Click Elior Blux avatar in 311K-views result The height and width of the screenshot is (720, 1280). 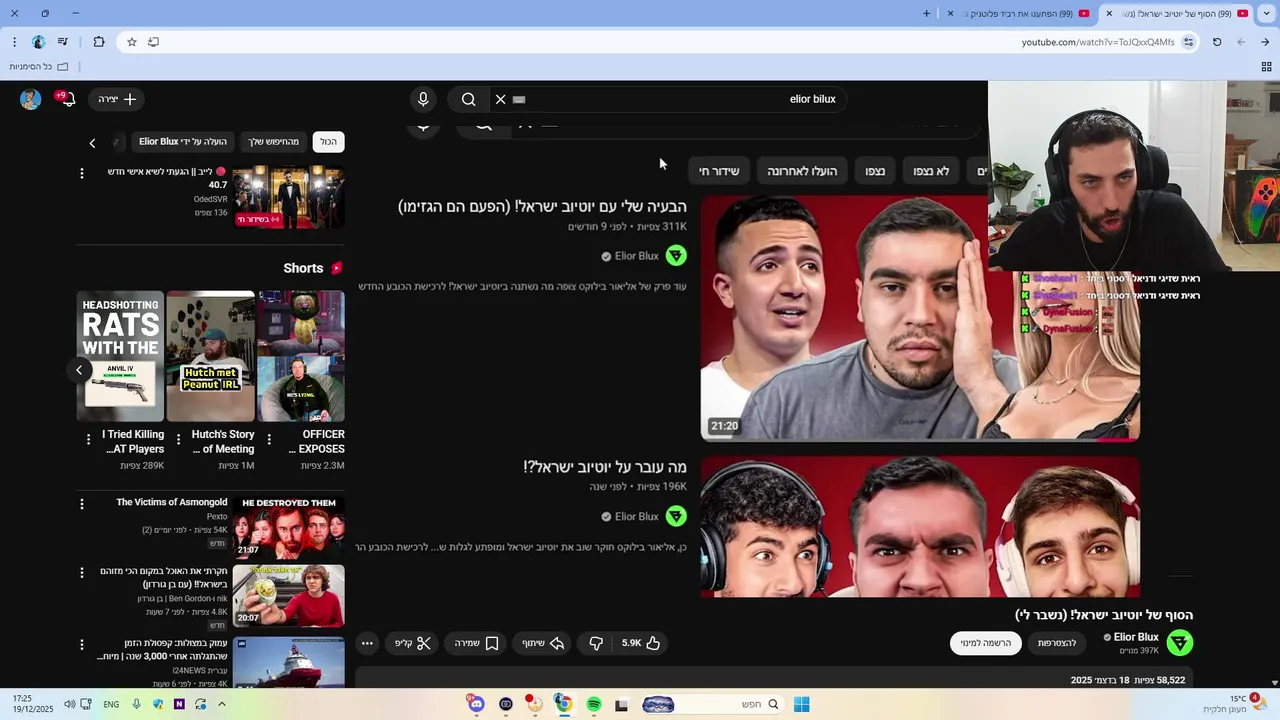coord(676,256)
